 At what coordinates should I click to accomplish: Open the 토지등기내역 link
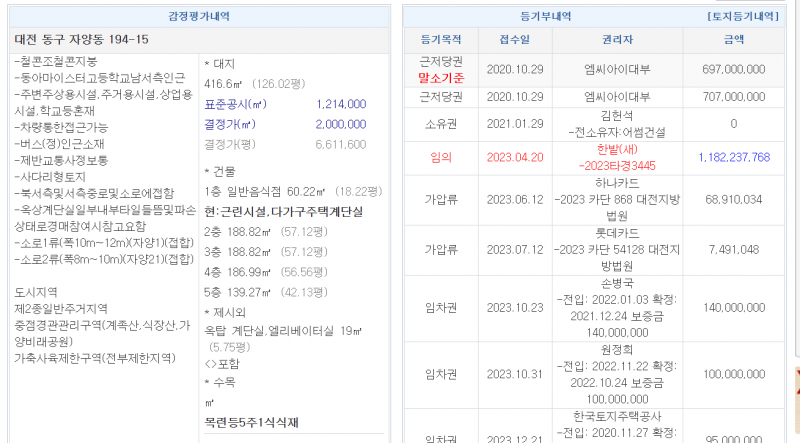(742, 17)
